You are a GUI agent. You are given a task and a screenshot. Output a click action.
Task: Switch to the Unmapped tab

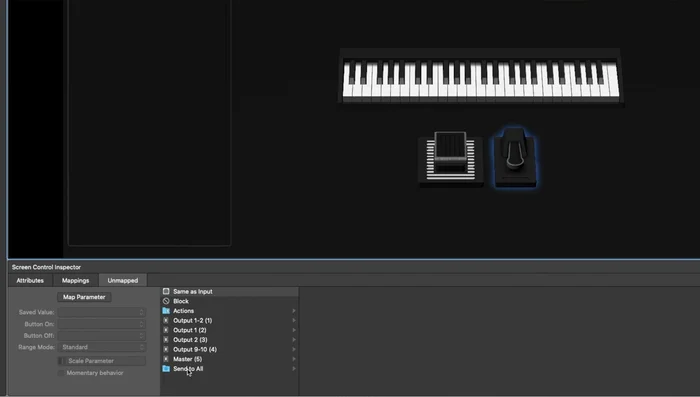click(123, 280)
